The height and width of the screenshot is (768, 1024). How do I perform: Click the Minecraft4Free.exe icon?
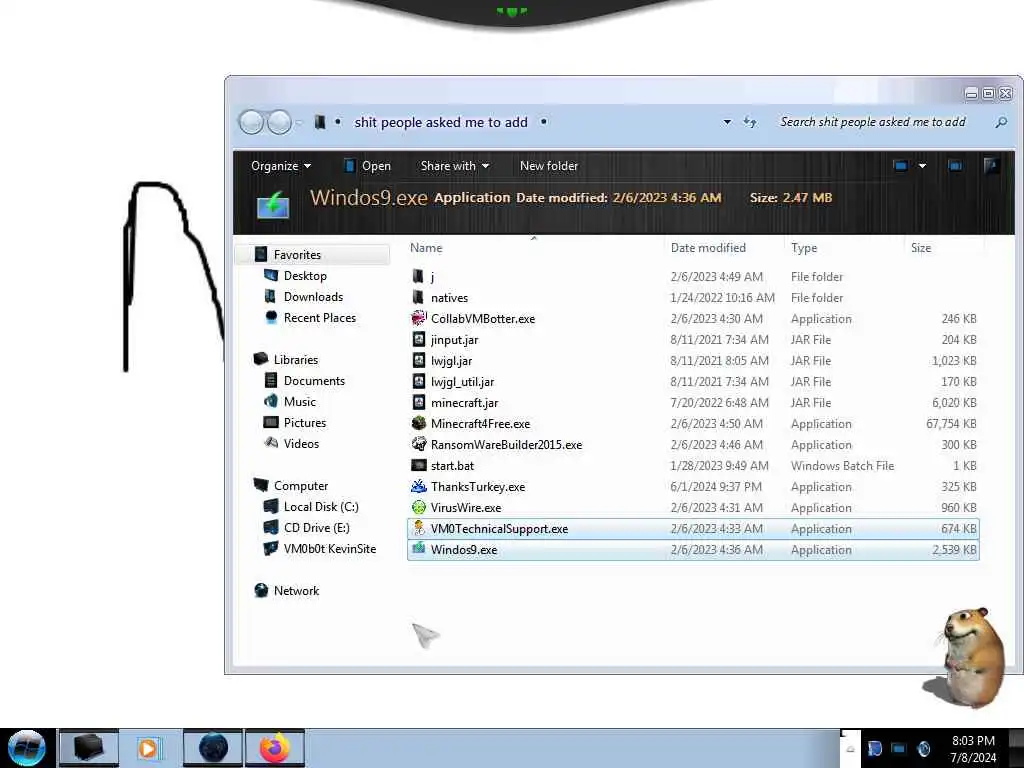[419, 423]
